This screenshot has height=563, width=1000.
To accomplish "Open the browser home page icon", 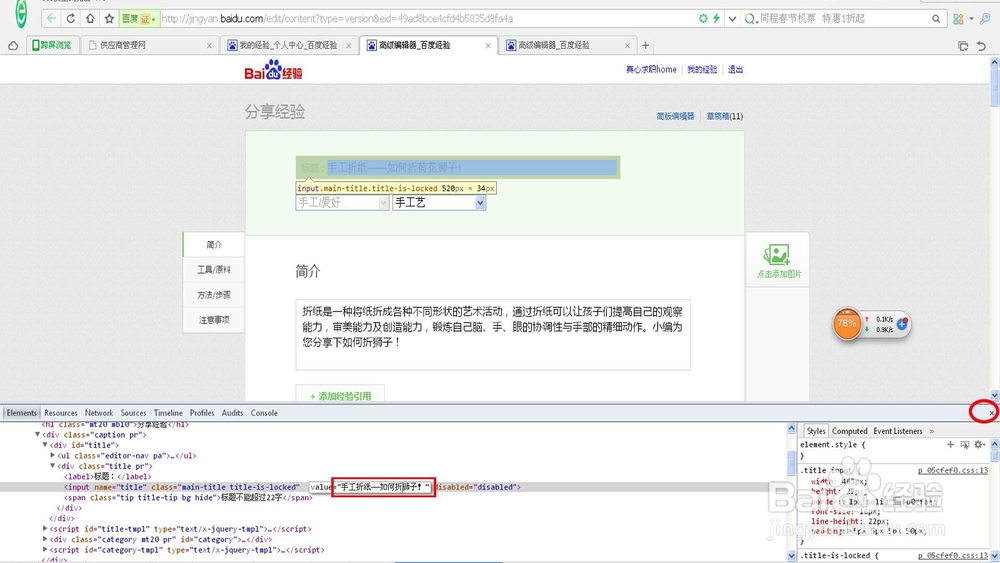I will click(90, 18).
